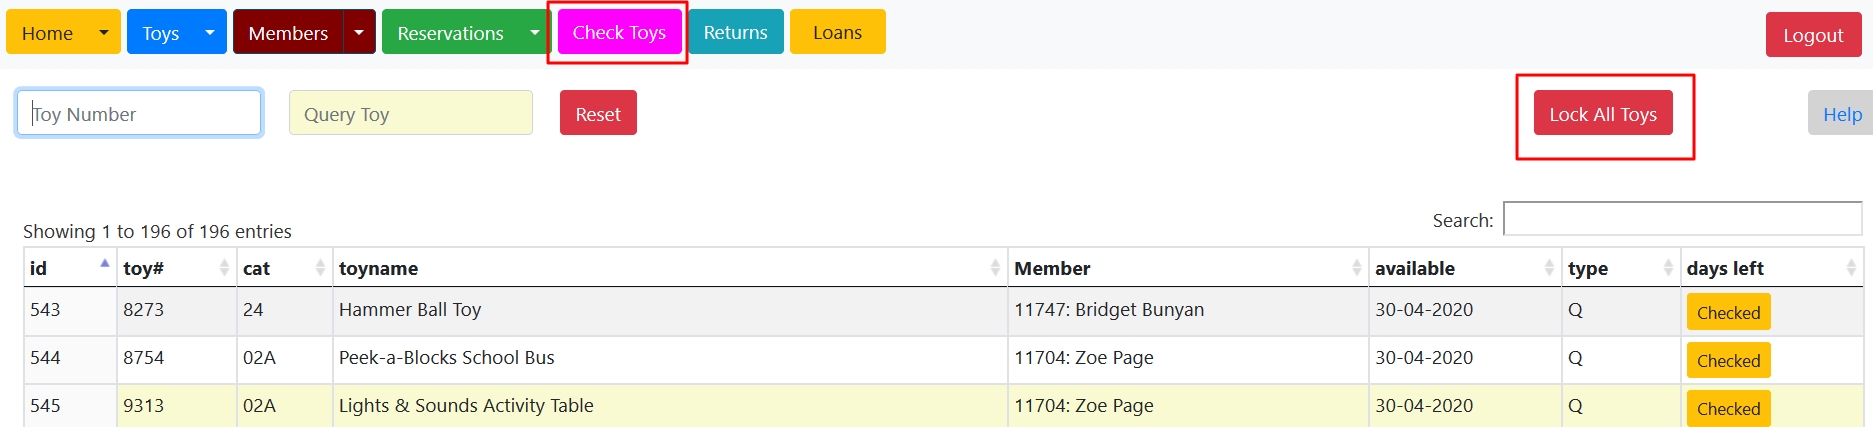Sort by toyname column sort icon
This screenshot has width=1873, height=427.
pyautogui.click(x=995, y=267)
